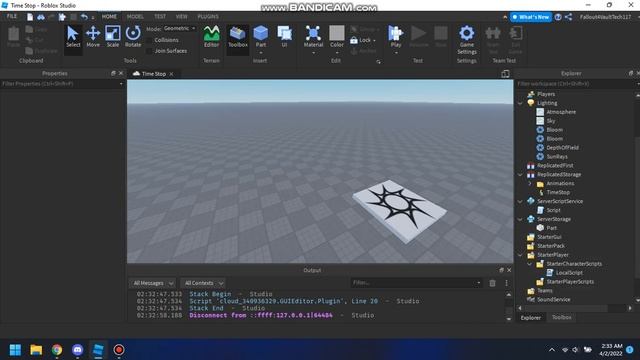The image size is (640, 360).
Task: Click Bandicam recorder taskbar icon
Action: coord(119,350)
